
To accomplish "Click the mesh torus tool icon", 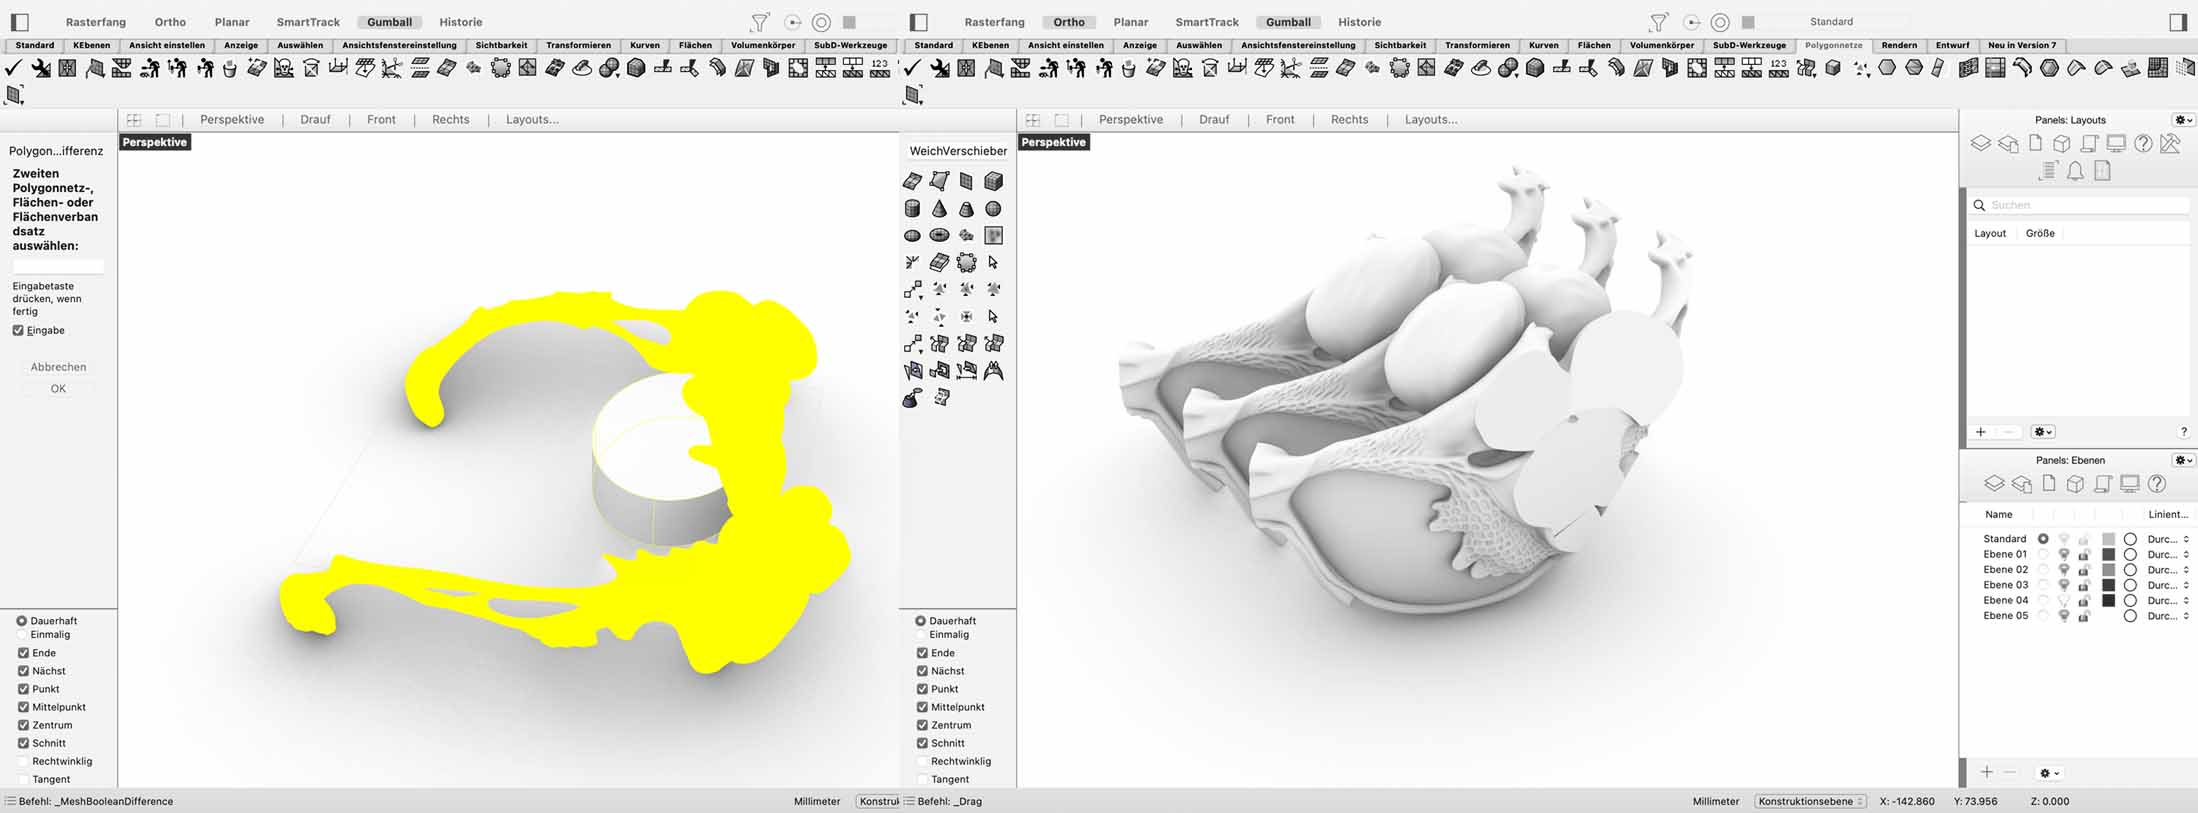I will 939,236.
